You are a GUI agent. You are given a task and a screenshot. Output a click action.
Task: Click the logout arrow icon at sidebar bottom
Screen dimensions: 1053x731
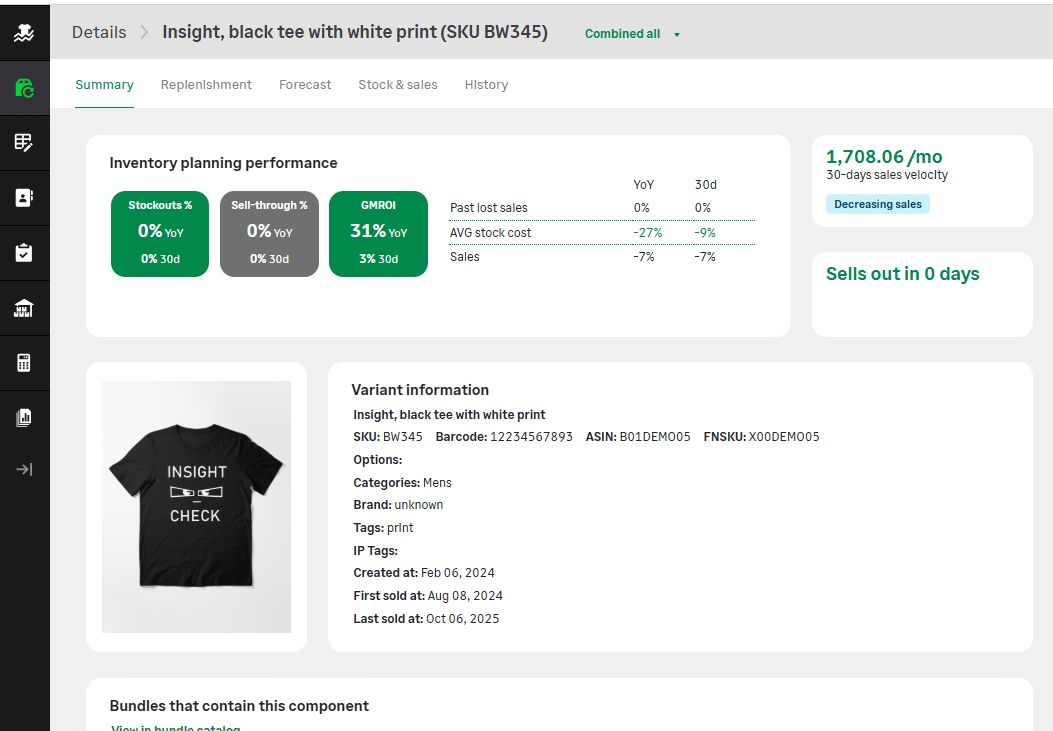[24, 468]
